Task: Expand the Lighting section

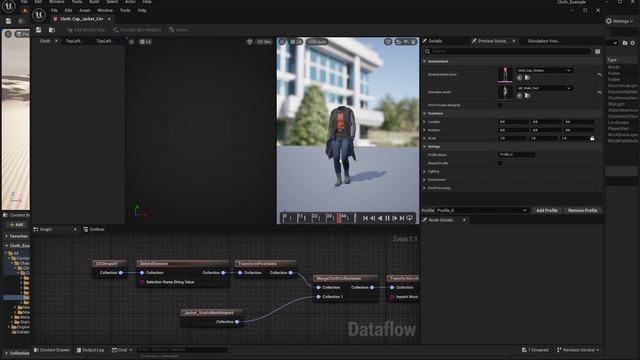Action: pos(424,171)
